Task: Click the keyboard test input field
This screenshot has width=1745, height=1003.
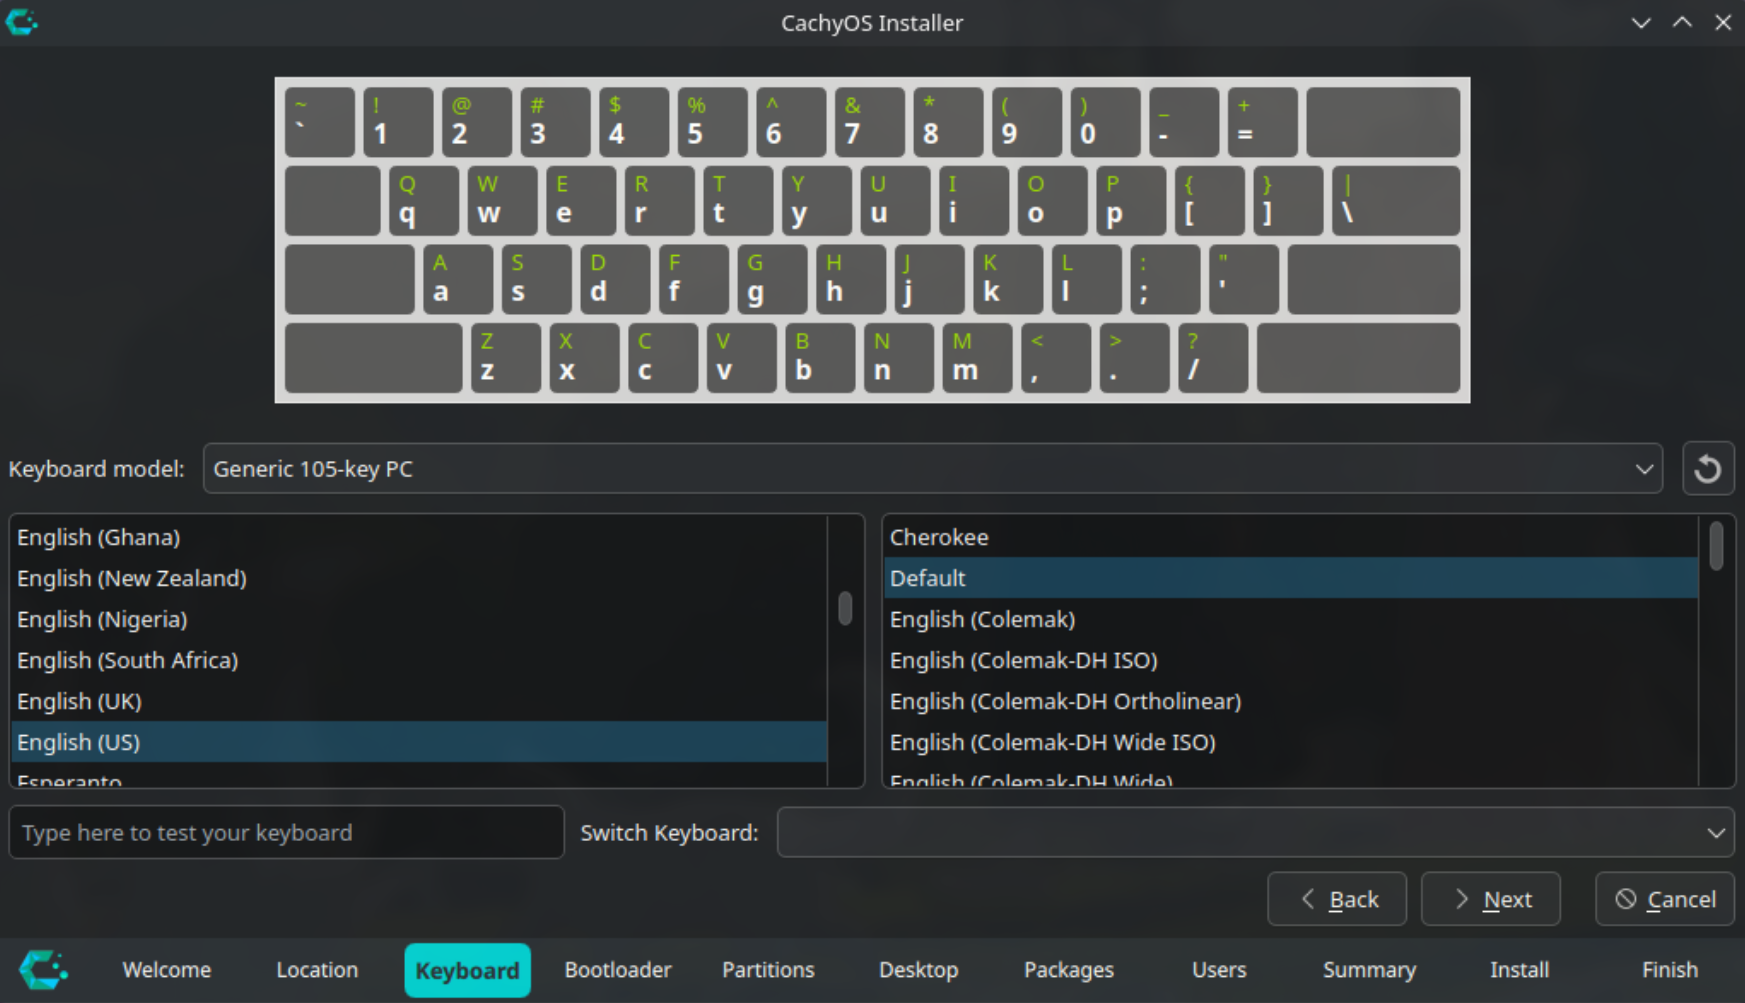Action: pos(286,833)
